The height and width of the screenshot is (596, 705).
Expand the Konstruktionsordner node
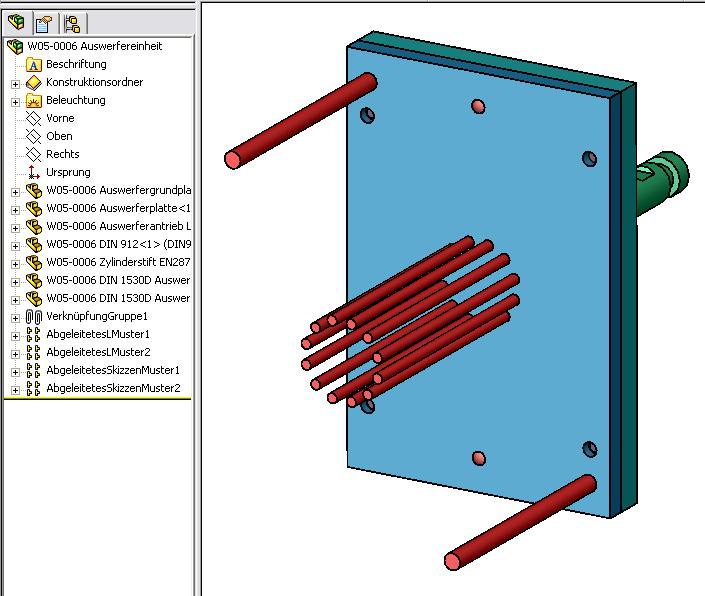point(15,84)
